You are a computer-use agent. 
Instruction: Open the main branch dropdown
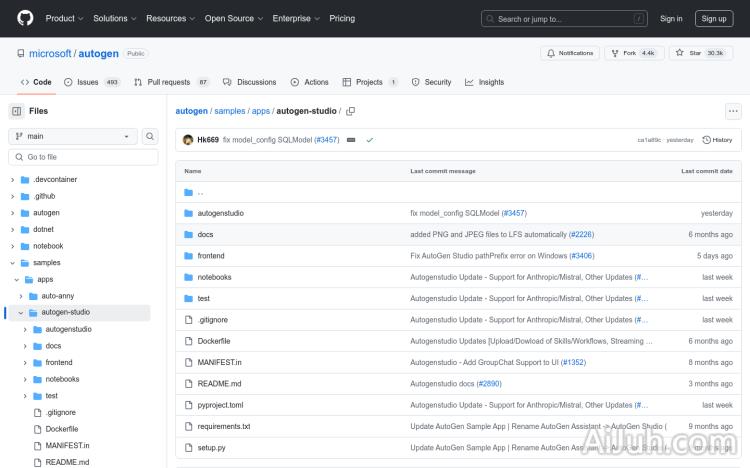pyautogui.click(x=73, y=136)
